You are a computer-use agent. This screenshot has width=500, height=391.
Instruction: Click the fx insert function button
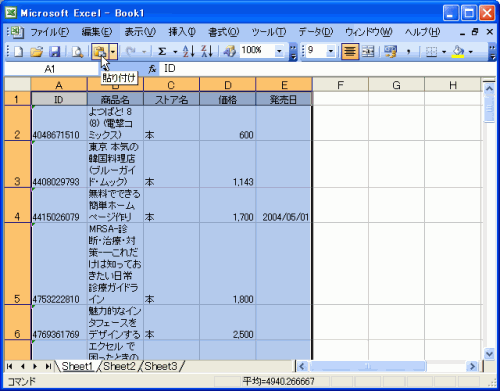point(152,69)
